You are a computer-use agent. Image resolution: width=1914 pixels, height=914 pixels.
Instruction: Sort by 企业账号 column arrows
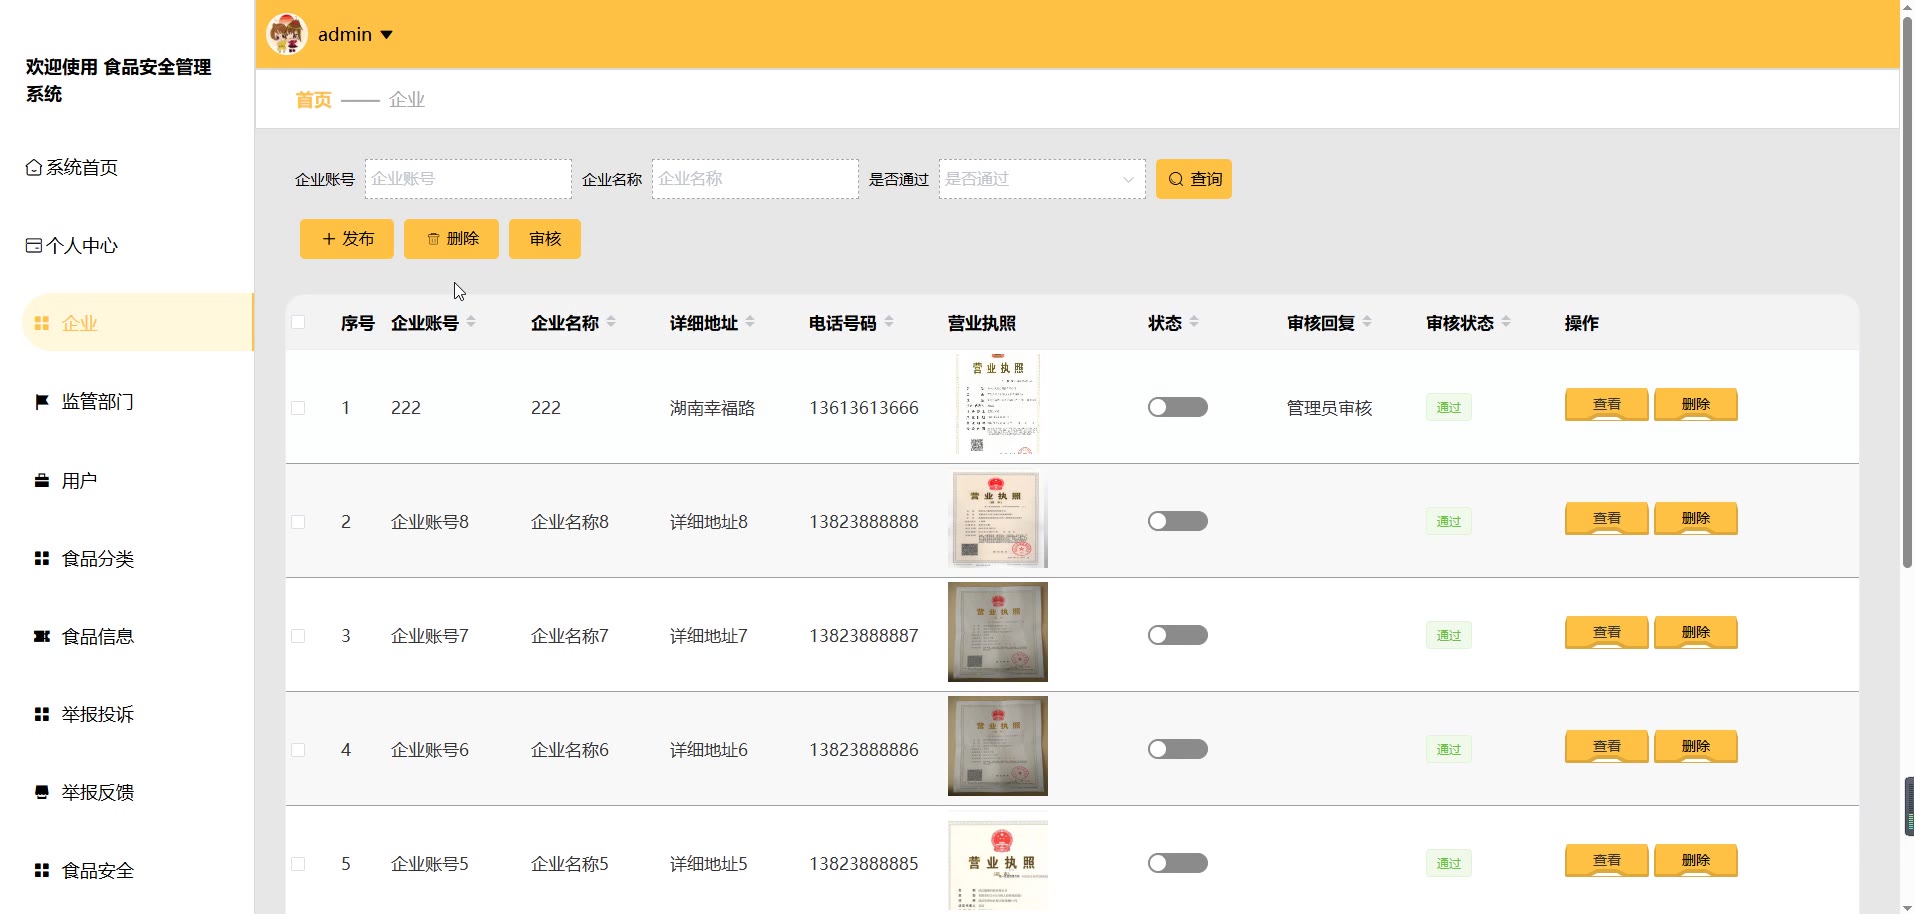(x=471, y=322)
